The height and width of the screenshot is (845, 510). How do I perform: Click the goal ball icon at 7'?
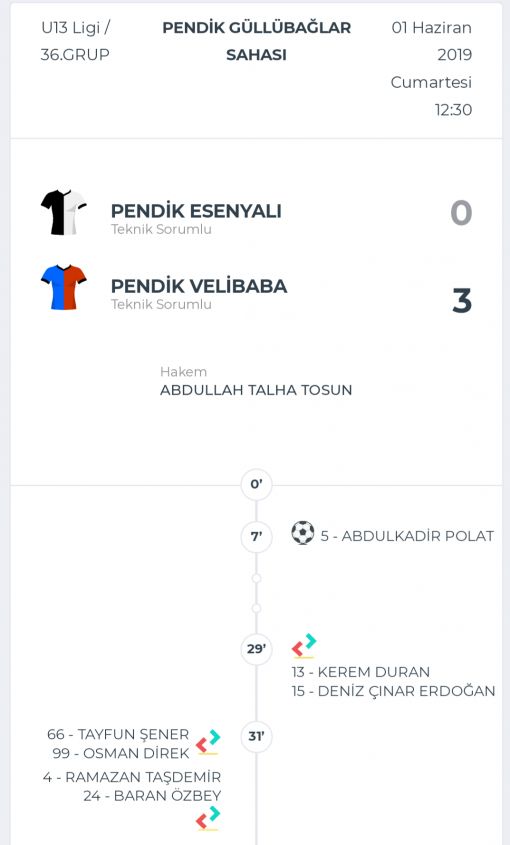coord(302,533)
